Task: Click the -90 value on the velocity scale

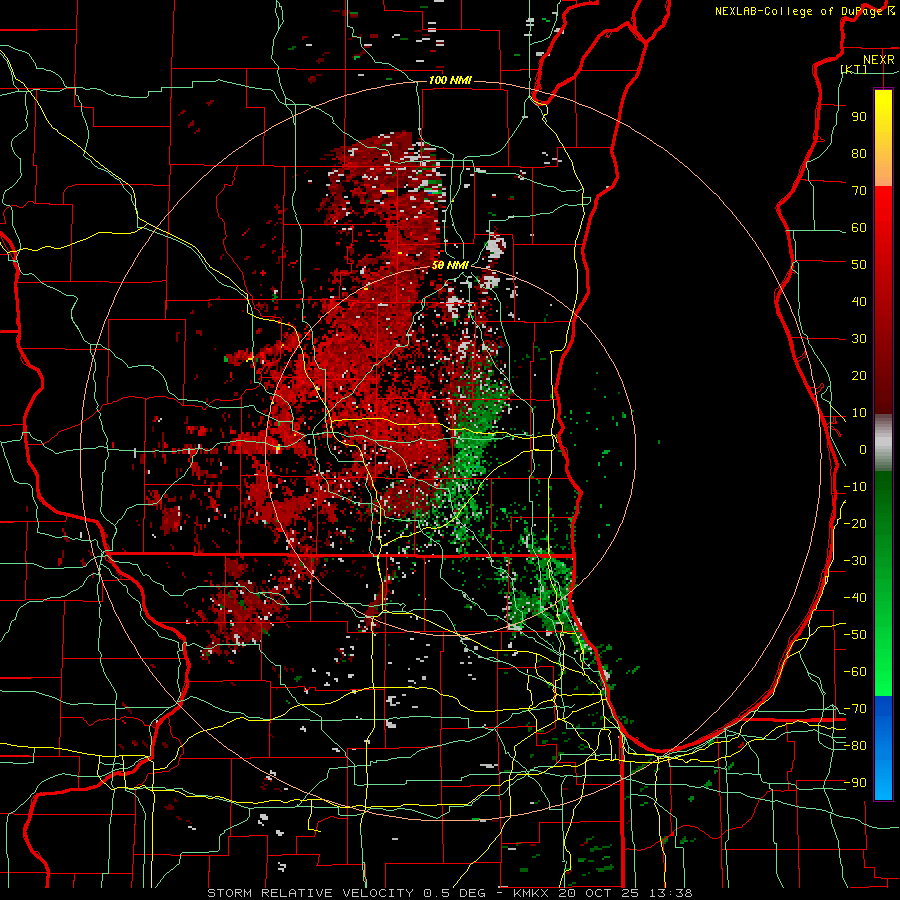Action: click(855, 783)
